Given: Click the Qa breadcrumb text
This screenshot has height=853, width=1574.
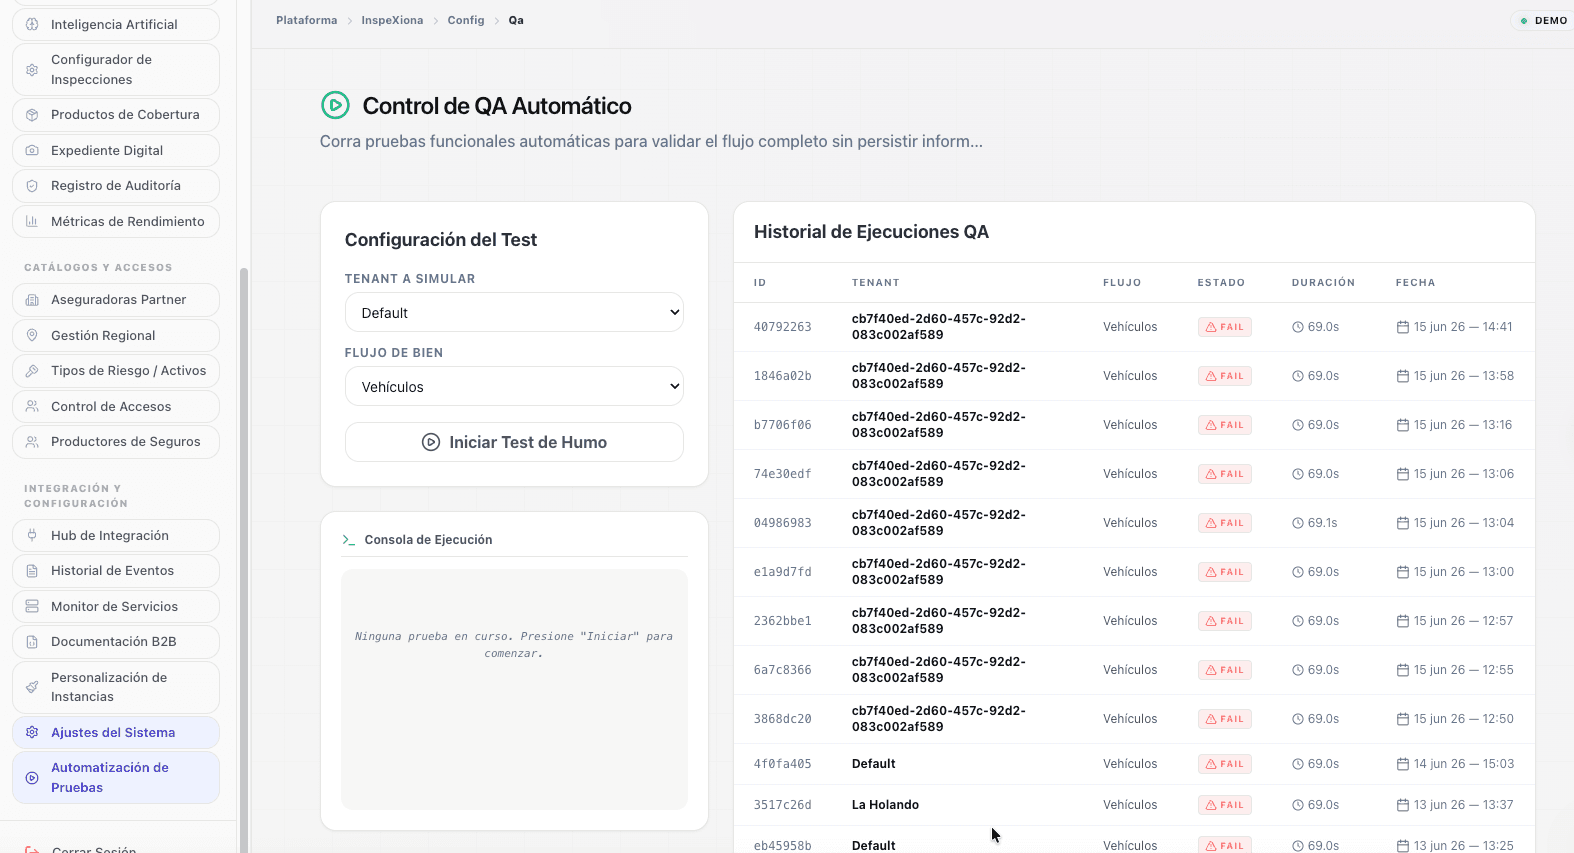Looking at the screenshot, I should tap(516, 20).
